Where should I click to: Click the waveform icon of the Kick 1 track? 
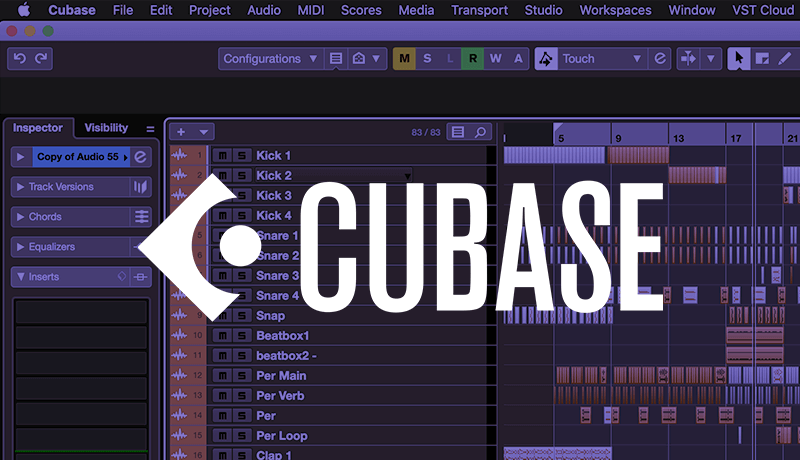click(179, 155)
